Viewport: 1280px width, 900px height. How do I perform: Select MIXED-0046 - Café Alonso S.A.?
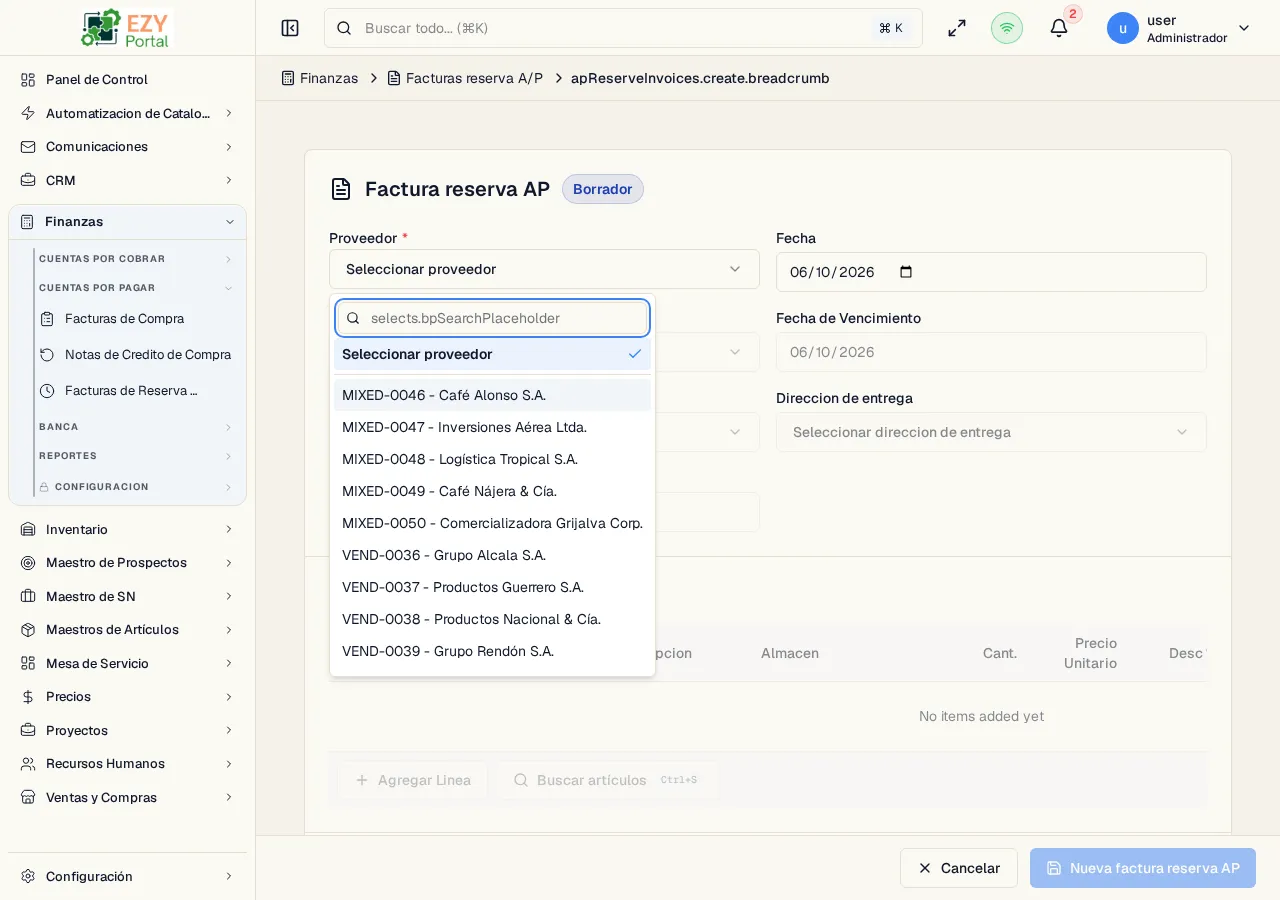492,395
